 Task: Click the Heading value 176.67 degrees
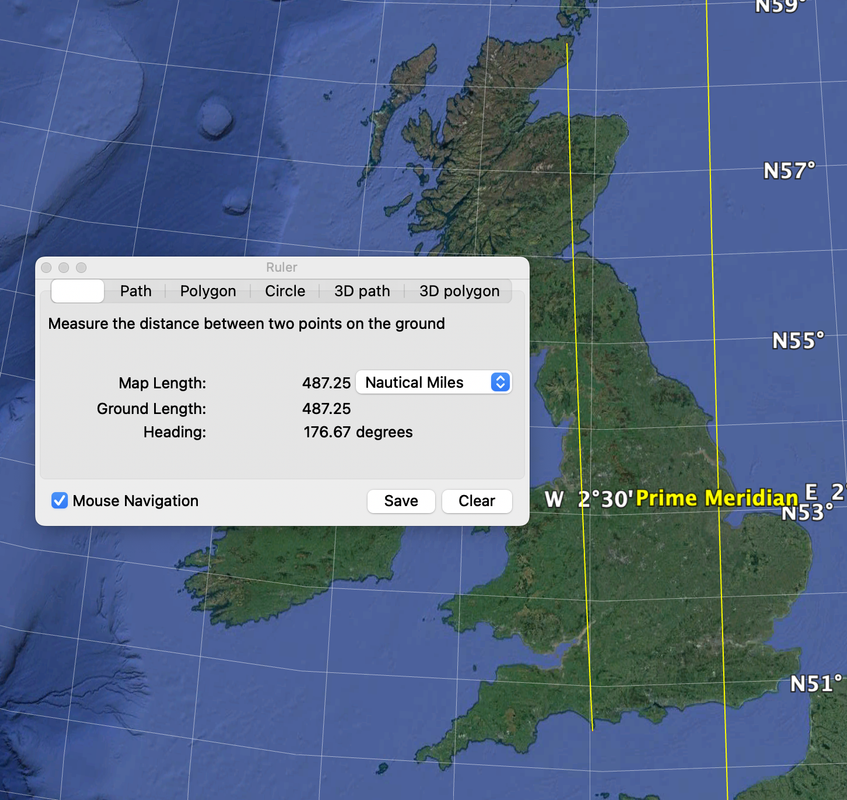point(358,432)
